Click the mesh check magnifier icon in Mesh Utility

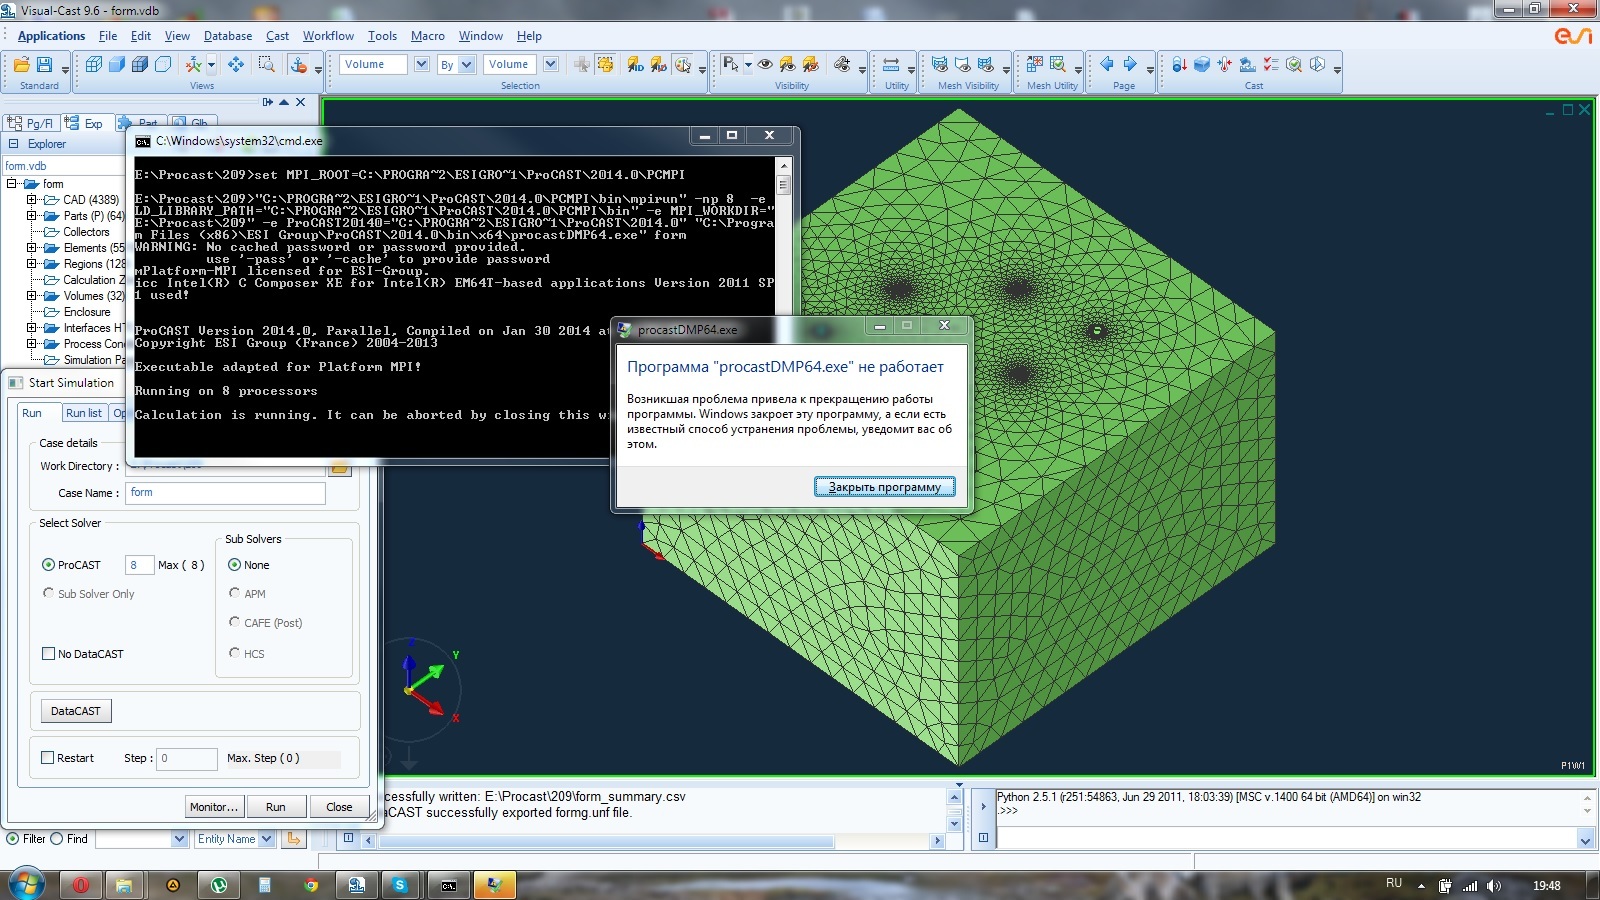1058,64
